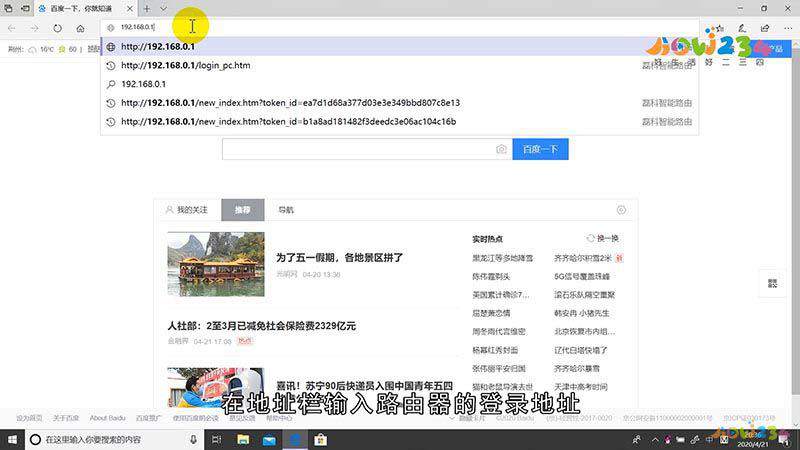Open the People icon in tray
800x450 pixels.
pos(637,439)
